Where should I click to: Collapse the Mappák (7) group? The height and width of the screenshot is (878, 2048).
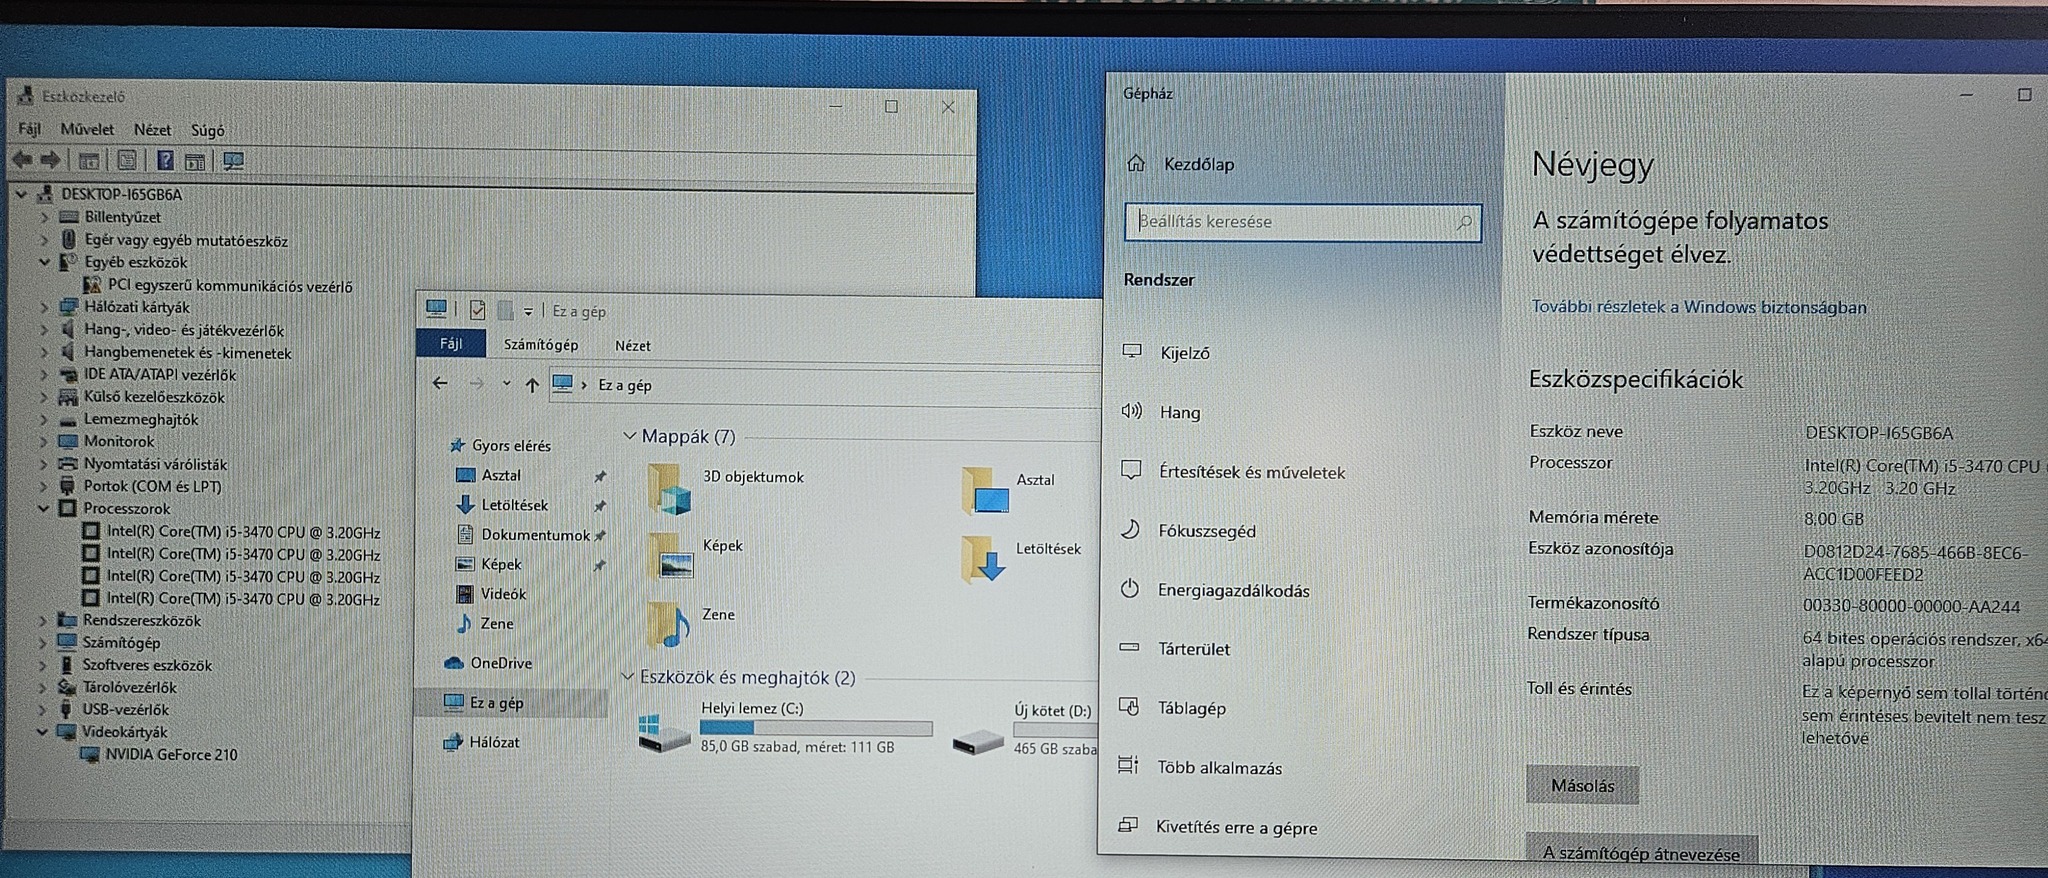pyautogui.click(x=629, y=436)
